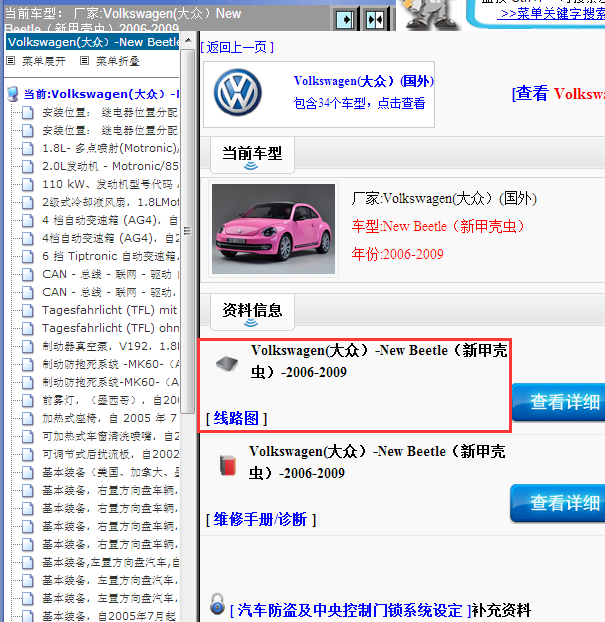Open Volkswagen(大众）(国外) brand link
Screen dimensions: 605x622
coord(364,81)
